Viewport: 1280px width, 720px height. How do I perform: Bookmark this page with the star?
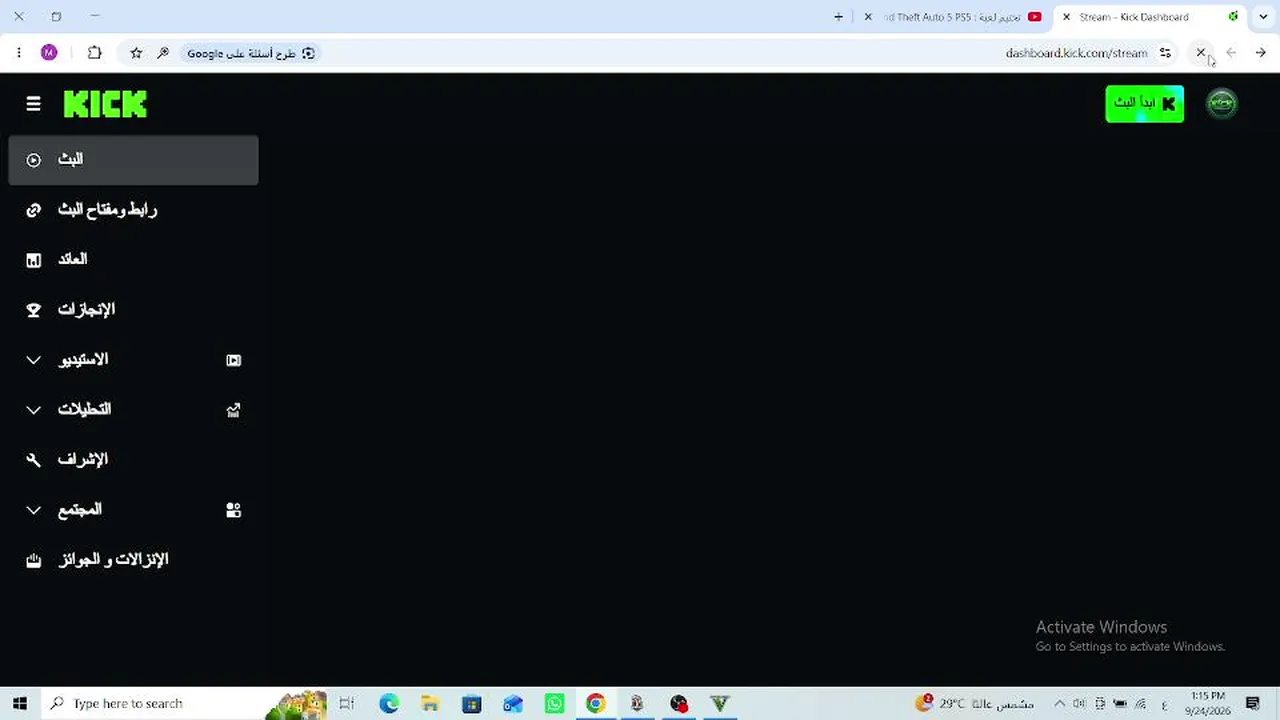click(136, 53)
